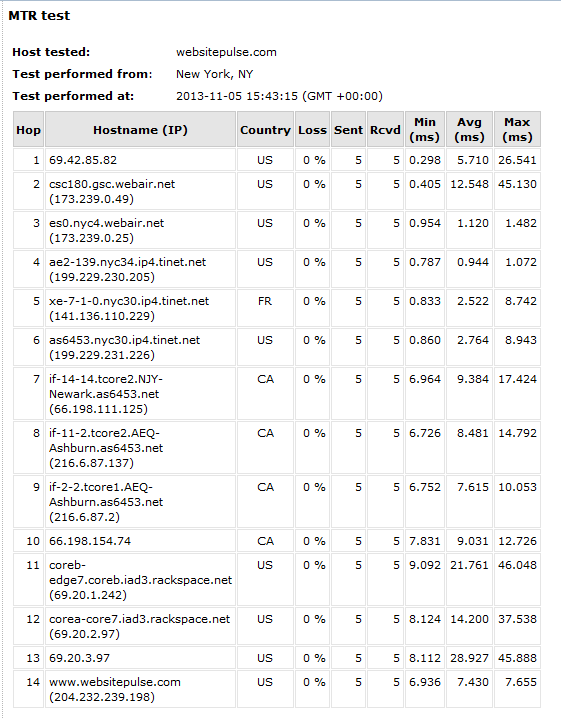This screenshot has height=718, width=561.
Task: Click Max value 45.130 in hop 2
Action: click(517, 184)
